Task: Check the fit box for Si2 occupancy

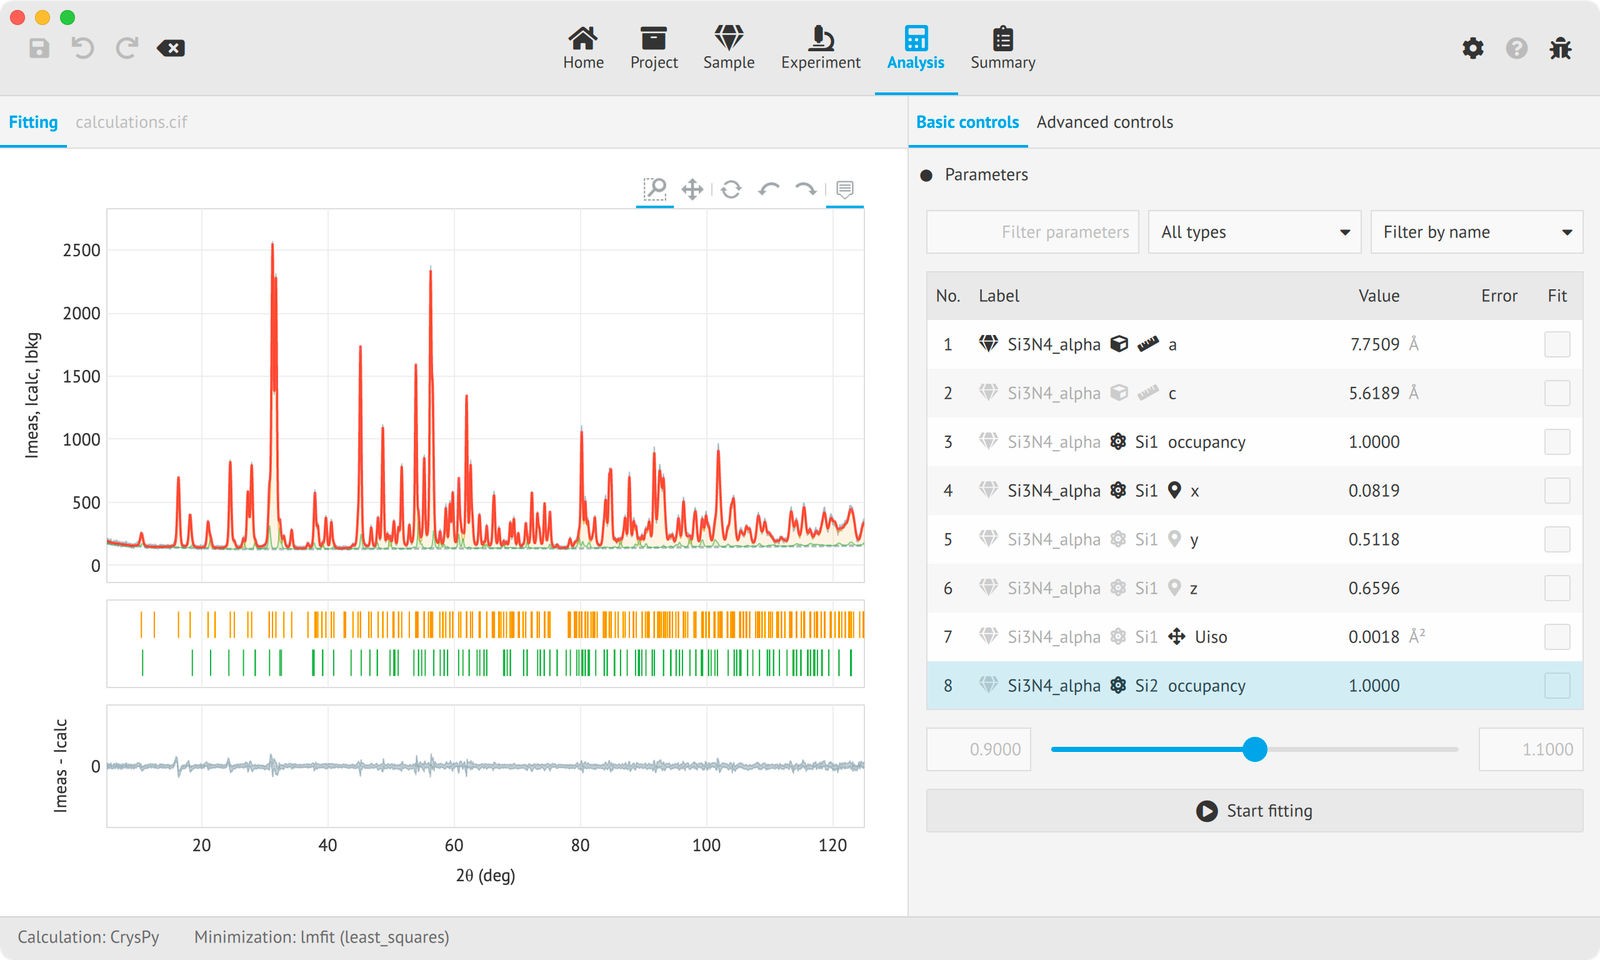Action: pos(1557,686)
